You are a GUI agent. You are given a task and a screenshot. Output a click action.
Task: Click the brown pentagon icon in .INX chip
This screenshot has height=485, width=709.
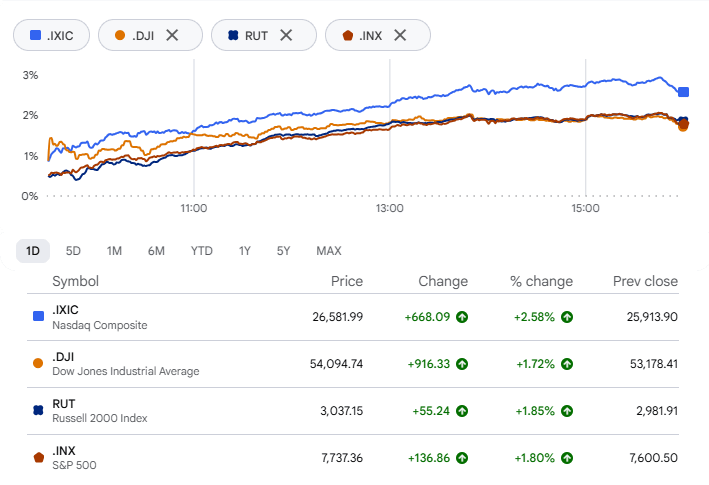347,35
